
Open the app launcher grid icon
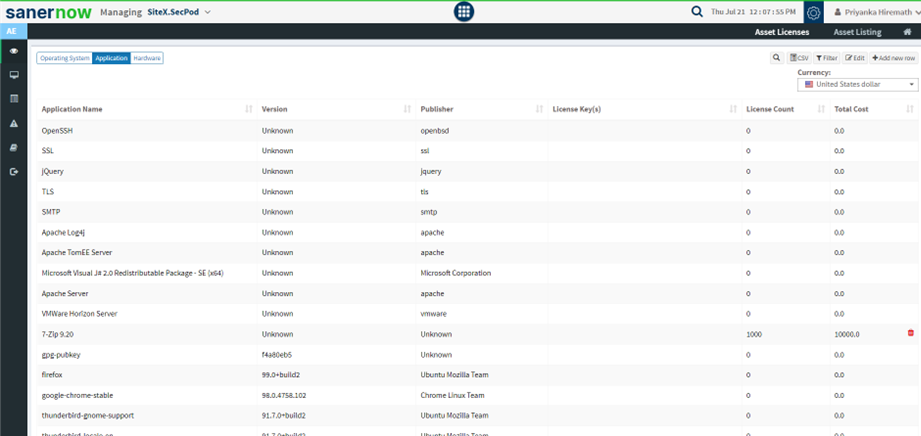coord(463,12)
